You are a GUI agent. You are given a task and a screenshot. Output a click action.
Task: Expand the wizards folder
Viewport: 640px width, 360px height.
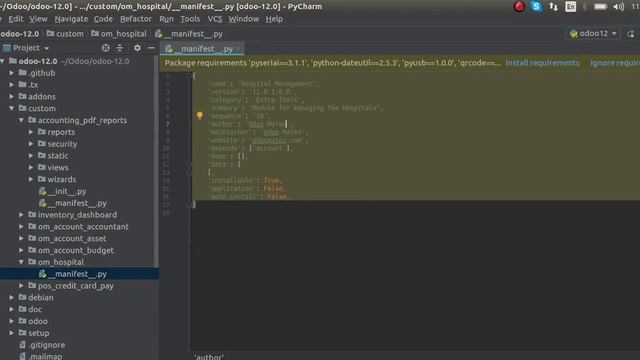(x=31, y=179)
